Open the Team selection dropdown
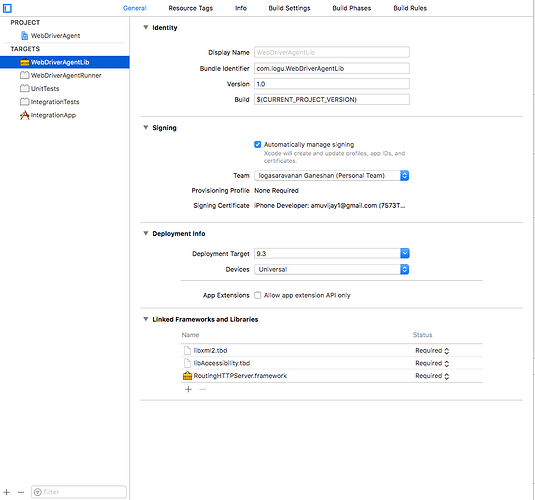 (x=331, y=175)
